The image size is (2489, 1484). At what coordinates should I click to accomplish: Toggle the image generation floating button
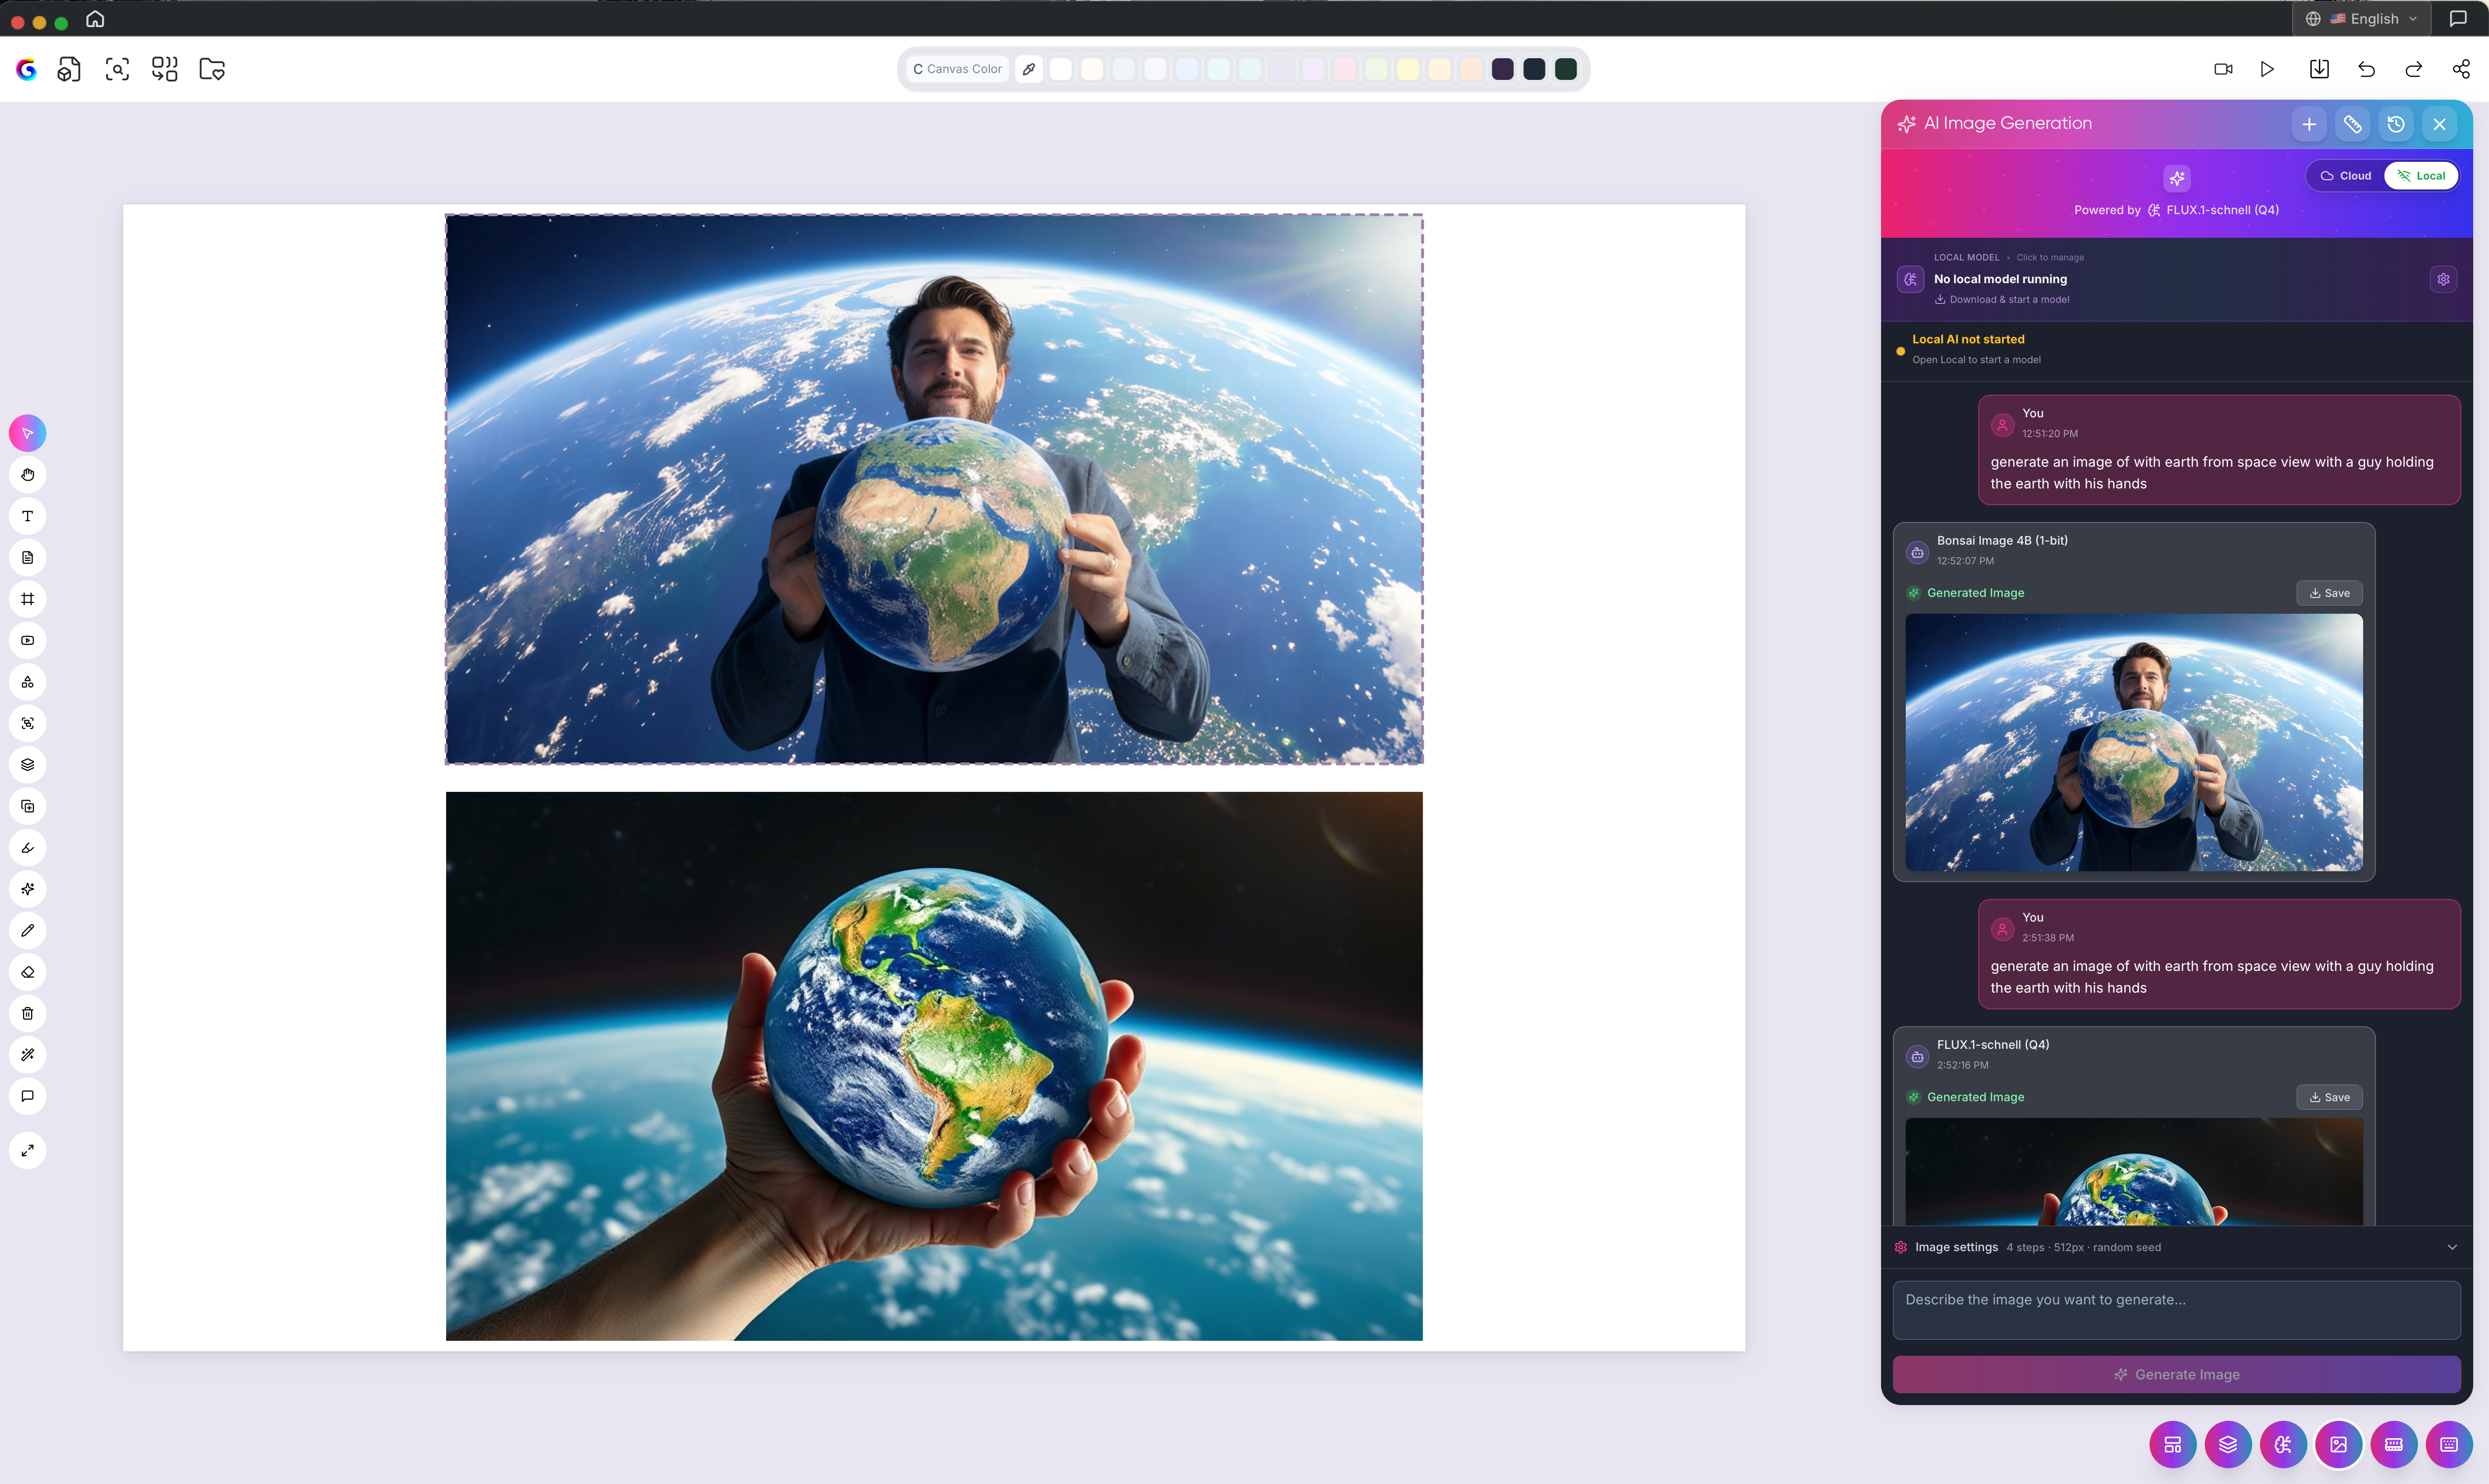pyautogui.click(x=2339, y=1445)
